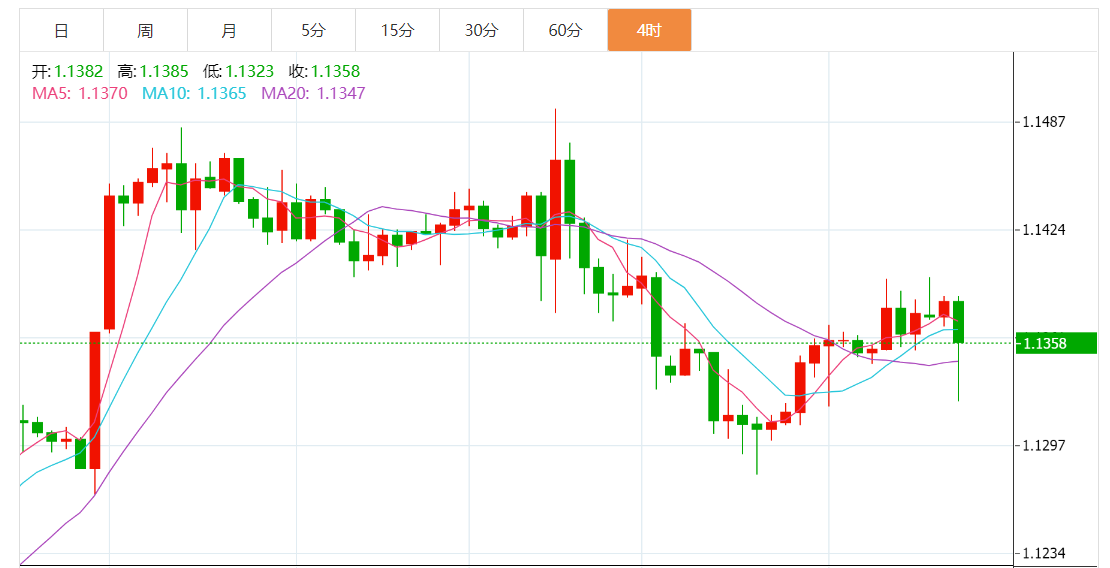Click the 收 closing price 1.1358
The image size is (1110, 568).
pos(336,71)
